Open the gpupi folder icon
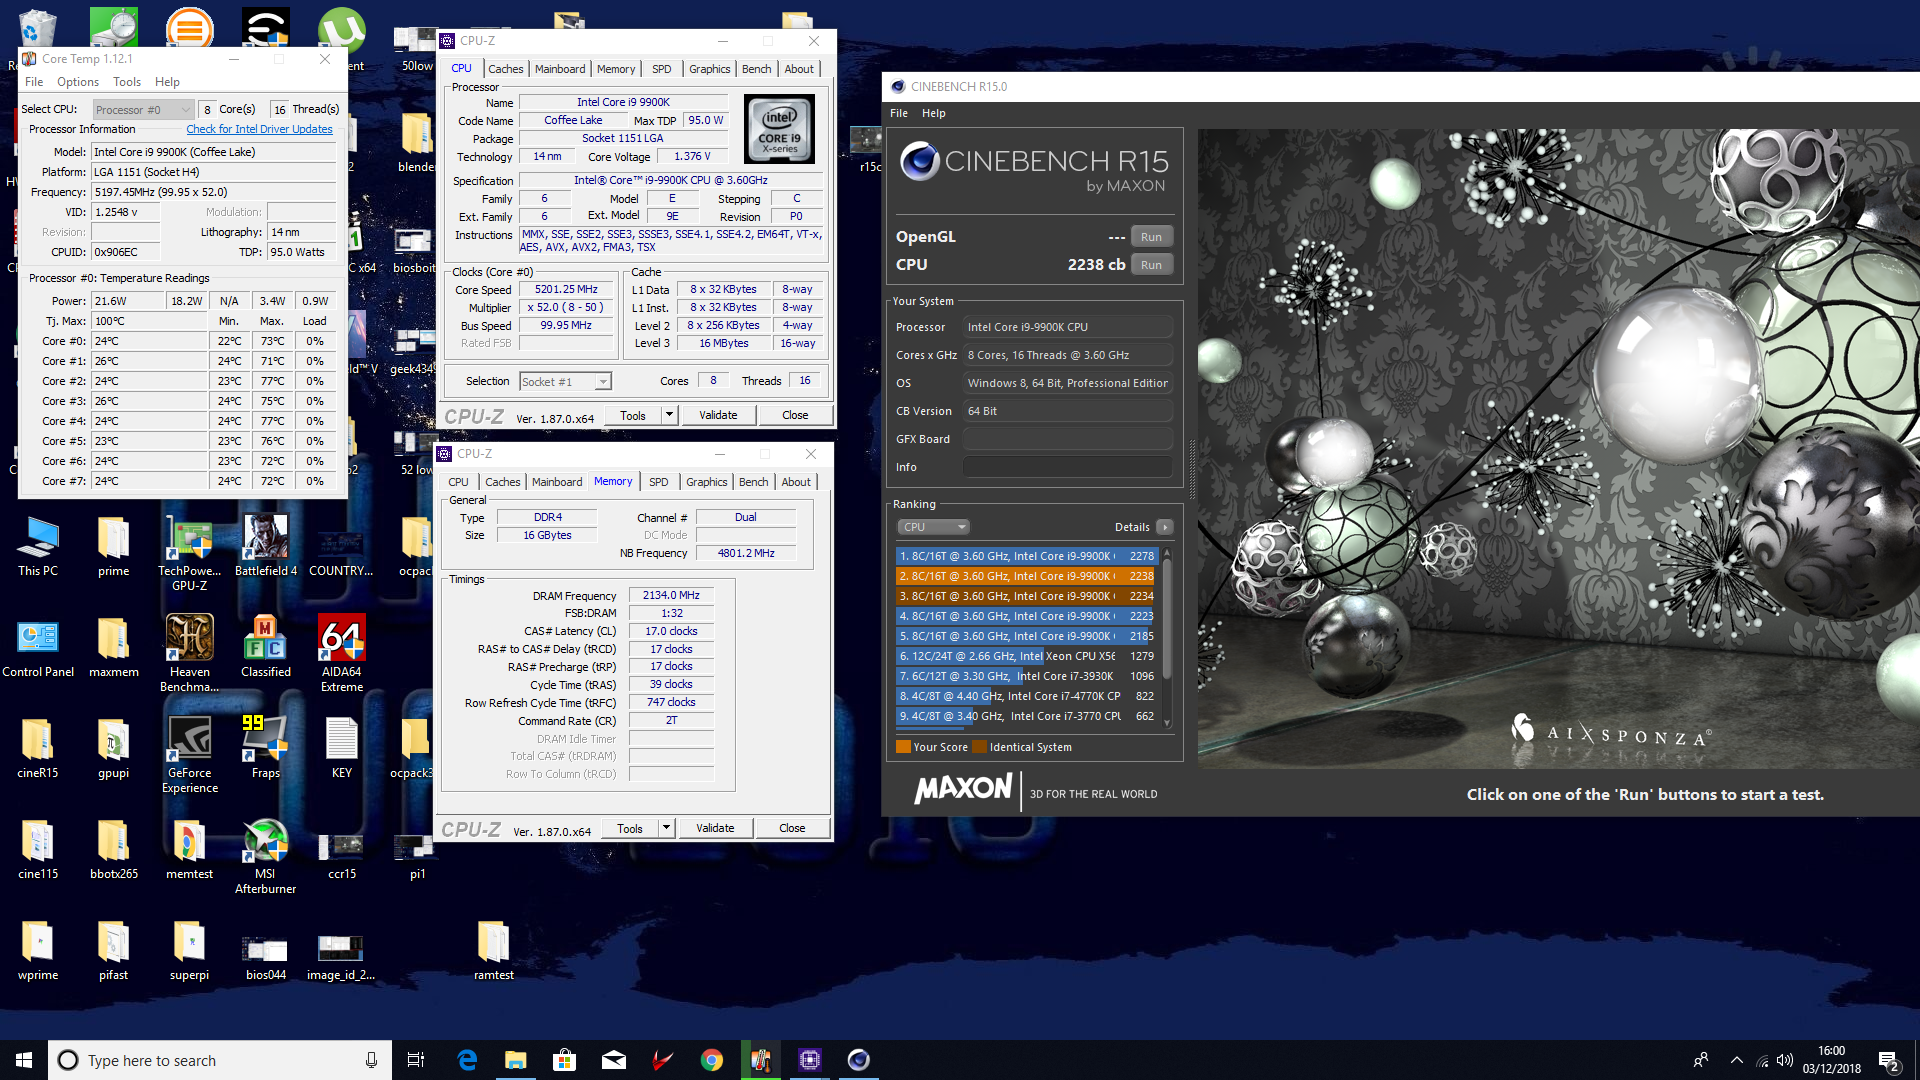This screenshot has height=1080, width=1920. click(113, 749)
